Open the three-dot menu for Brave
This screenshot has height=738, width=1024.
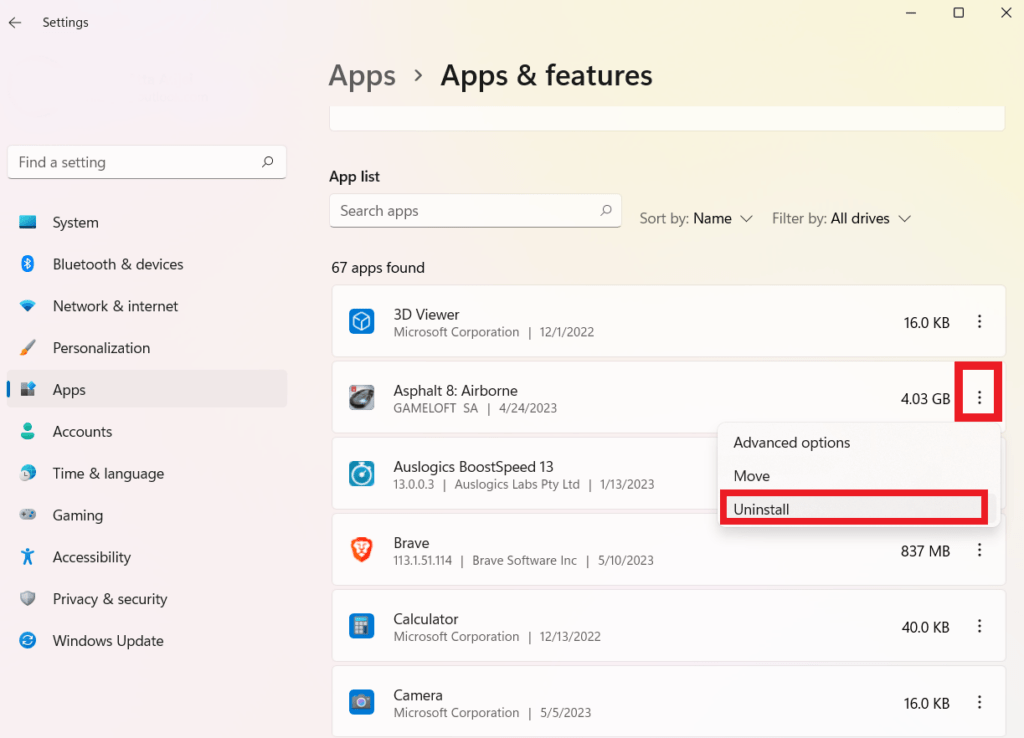pyautogui.click(x=979, y=550)
